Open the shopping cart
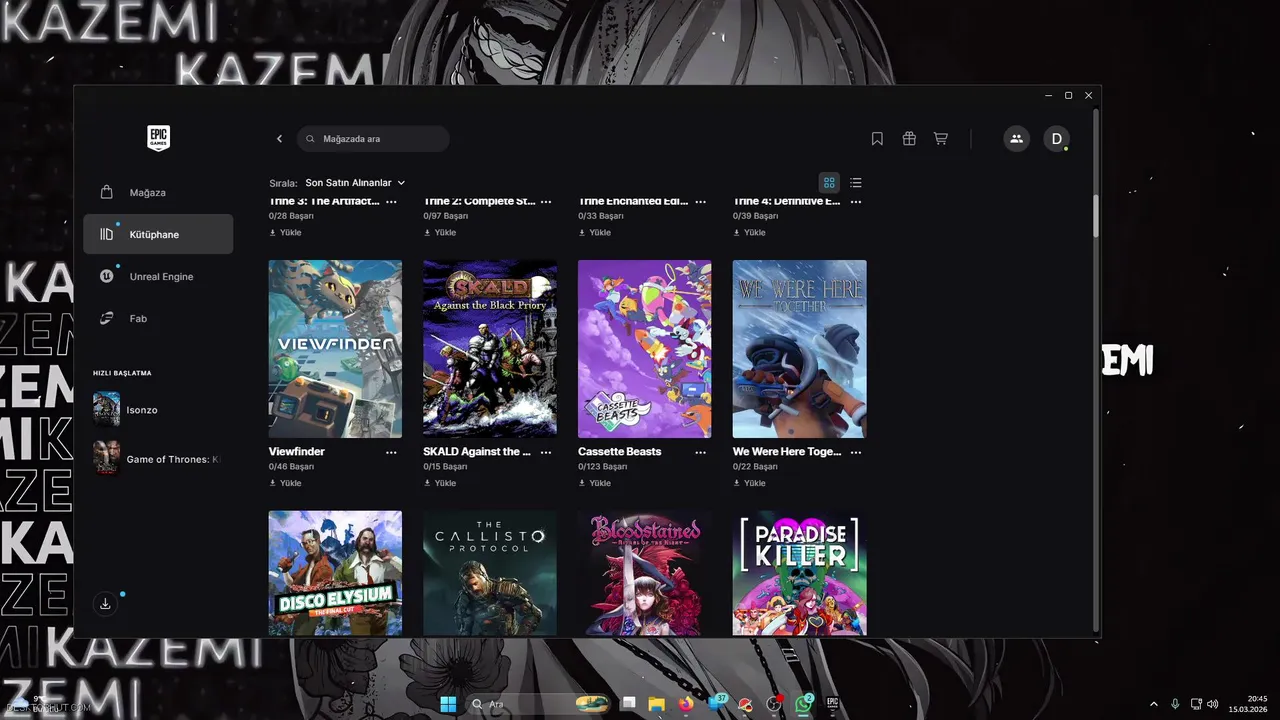 [941, 139]
